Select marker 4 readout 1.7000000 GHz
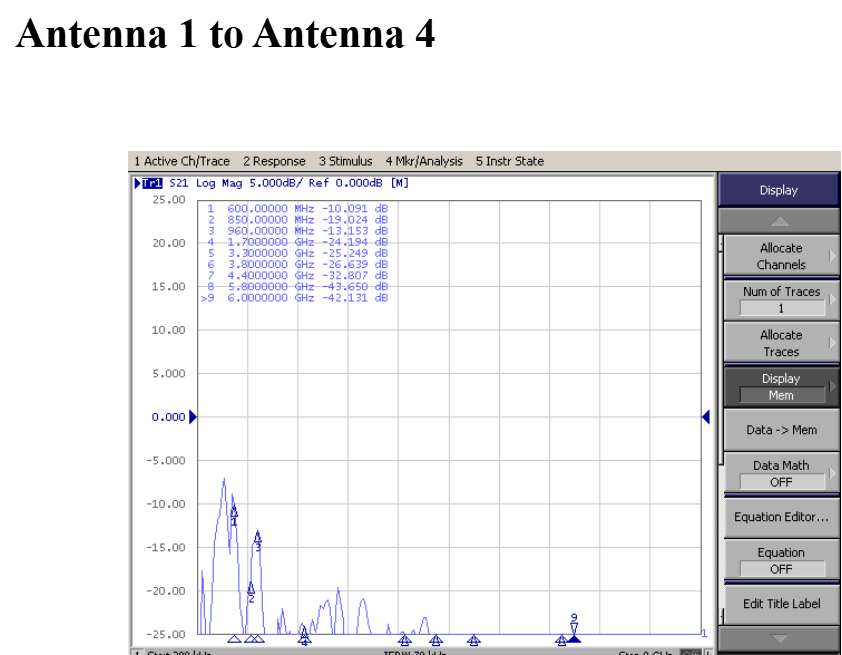Viewport: 842px width, 655px height. (298, 242)
